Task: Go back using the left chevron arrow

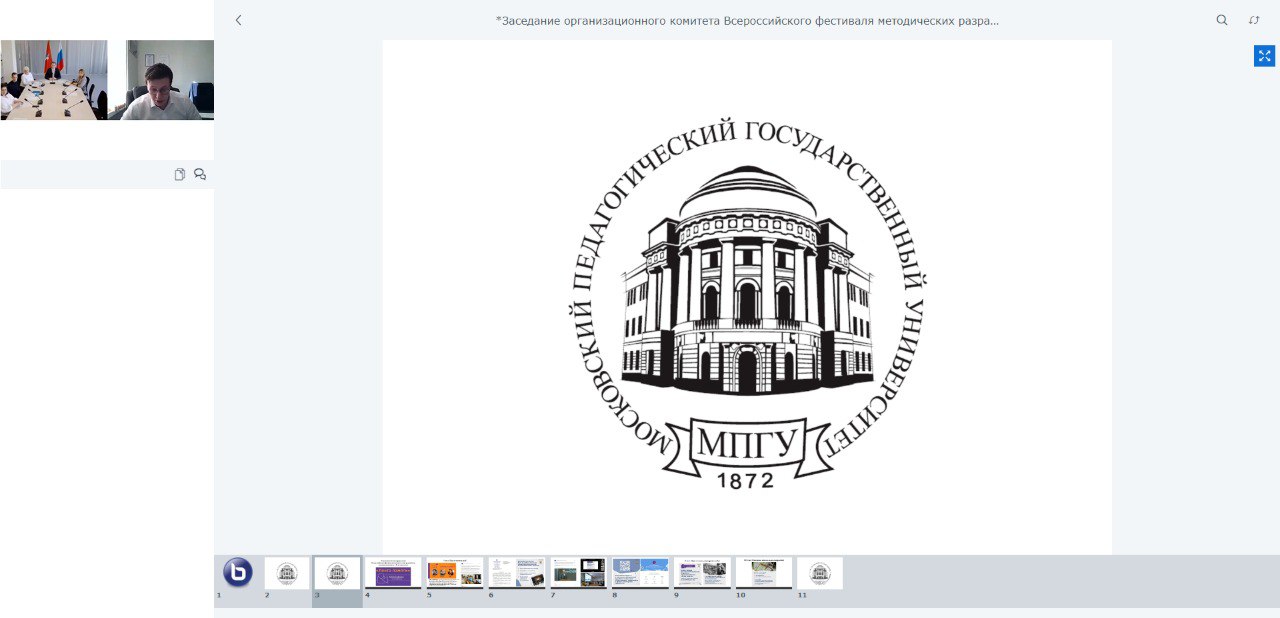Action: [x=238, y=20]
